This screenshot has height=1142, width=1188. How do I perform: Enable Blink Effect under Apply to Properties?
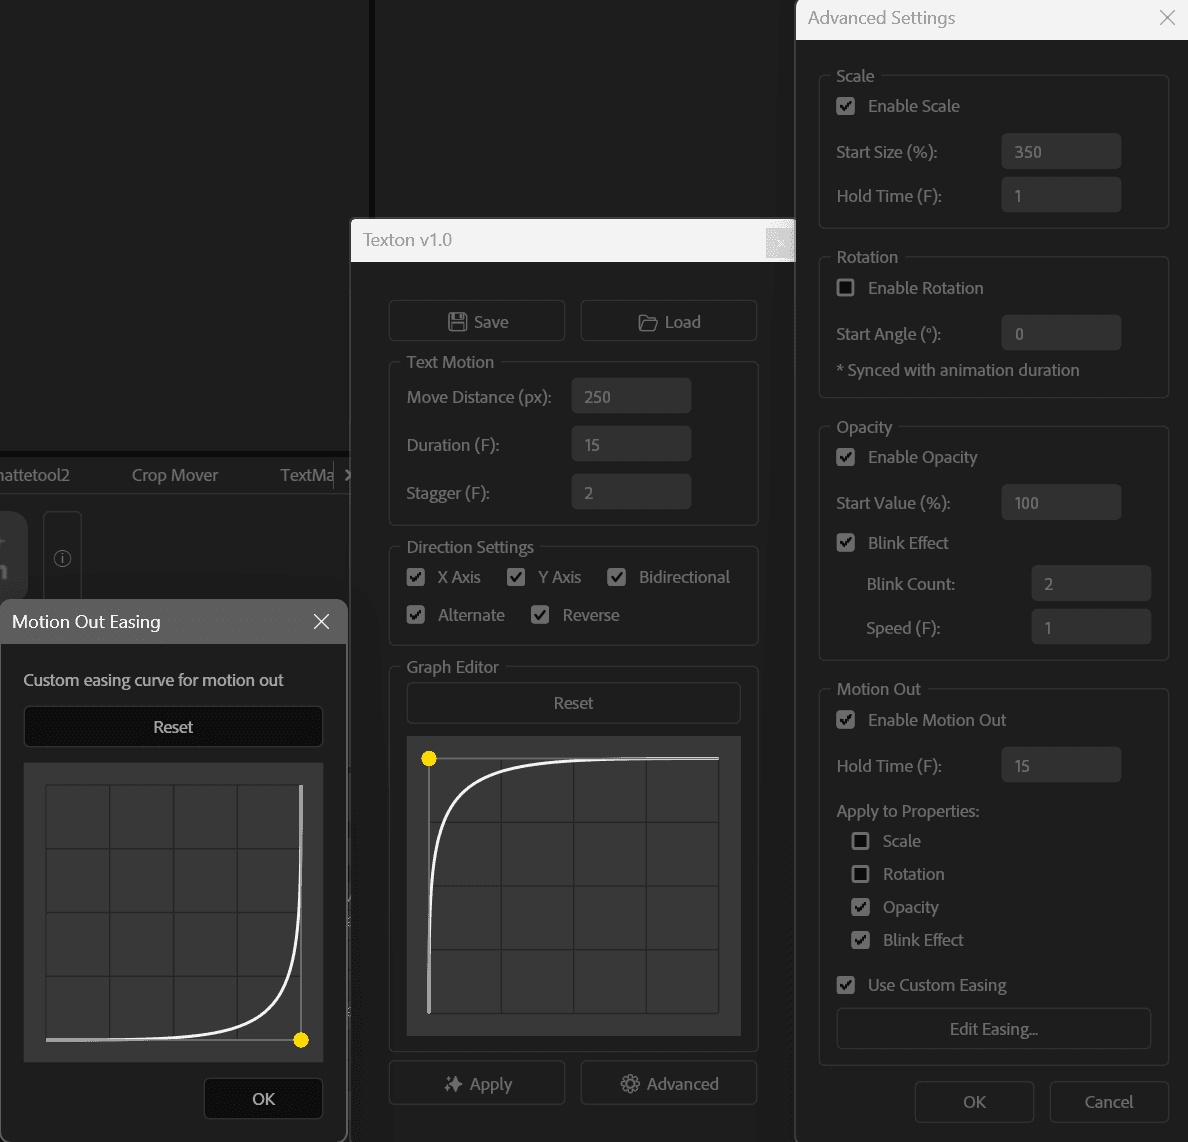[x=860, y=940]
